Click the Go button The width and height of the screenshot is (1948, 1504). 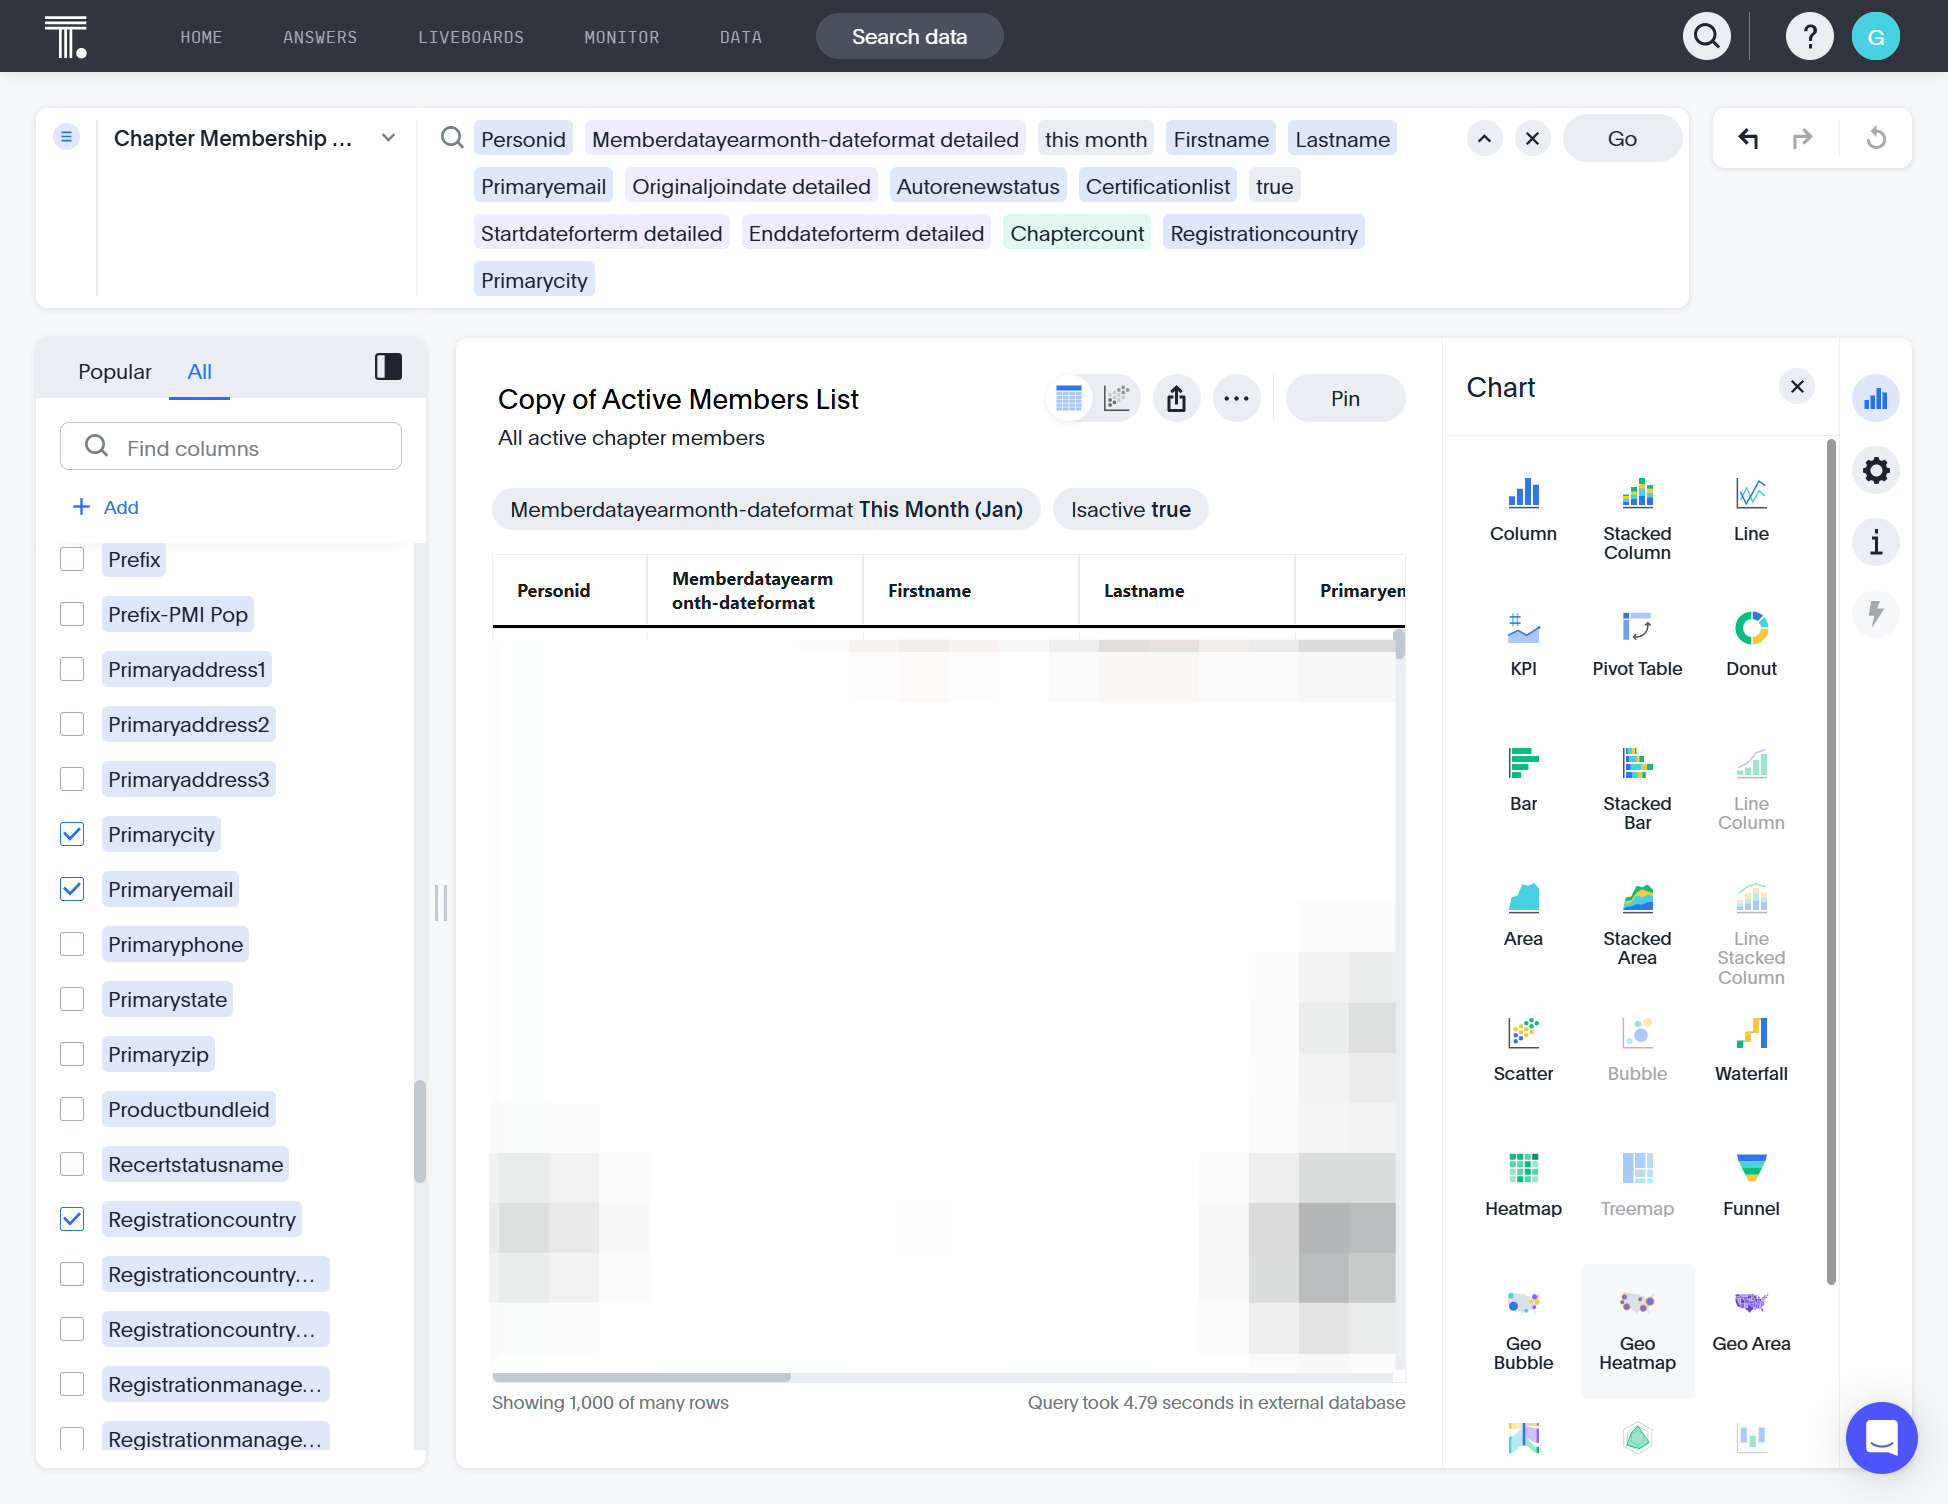(1622, 138)
